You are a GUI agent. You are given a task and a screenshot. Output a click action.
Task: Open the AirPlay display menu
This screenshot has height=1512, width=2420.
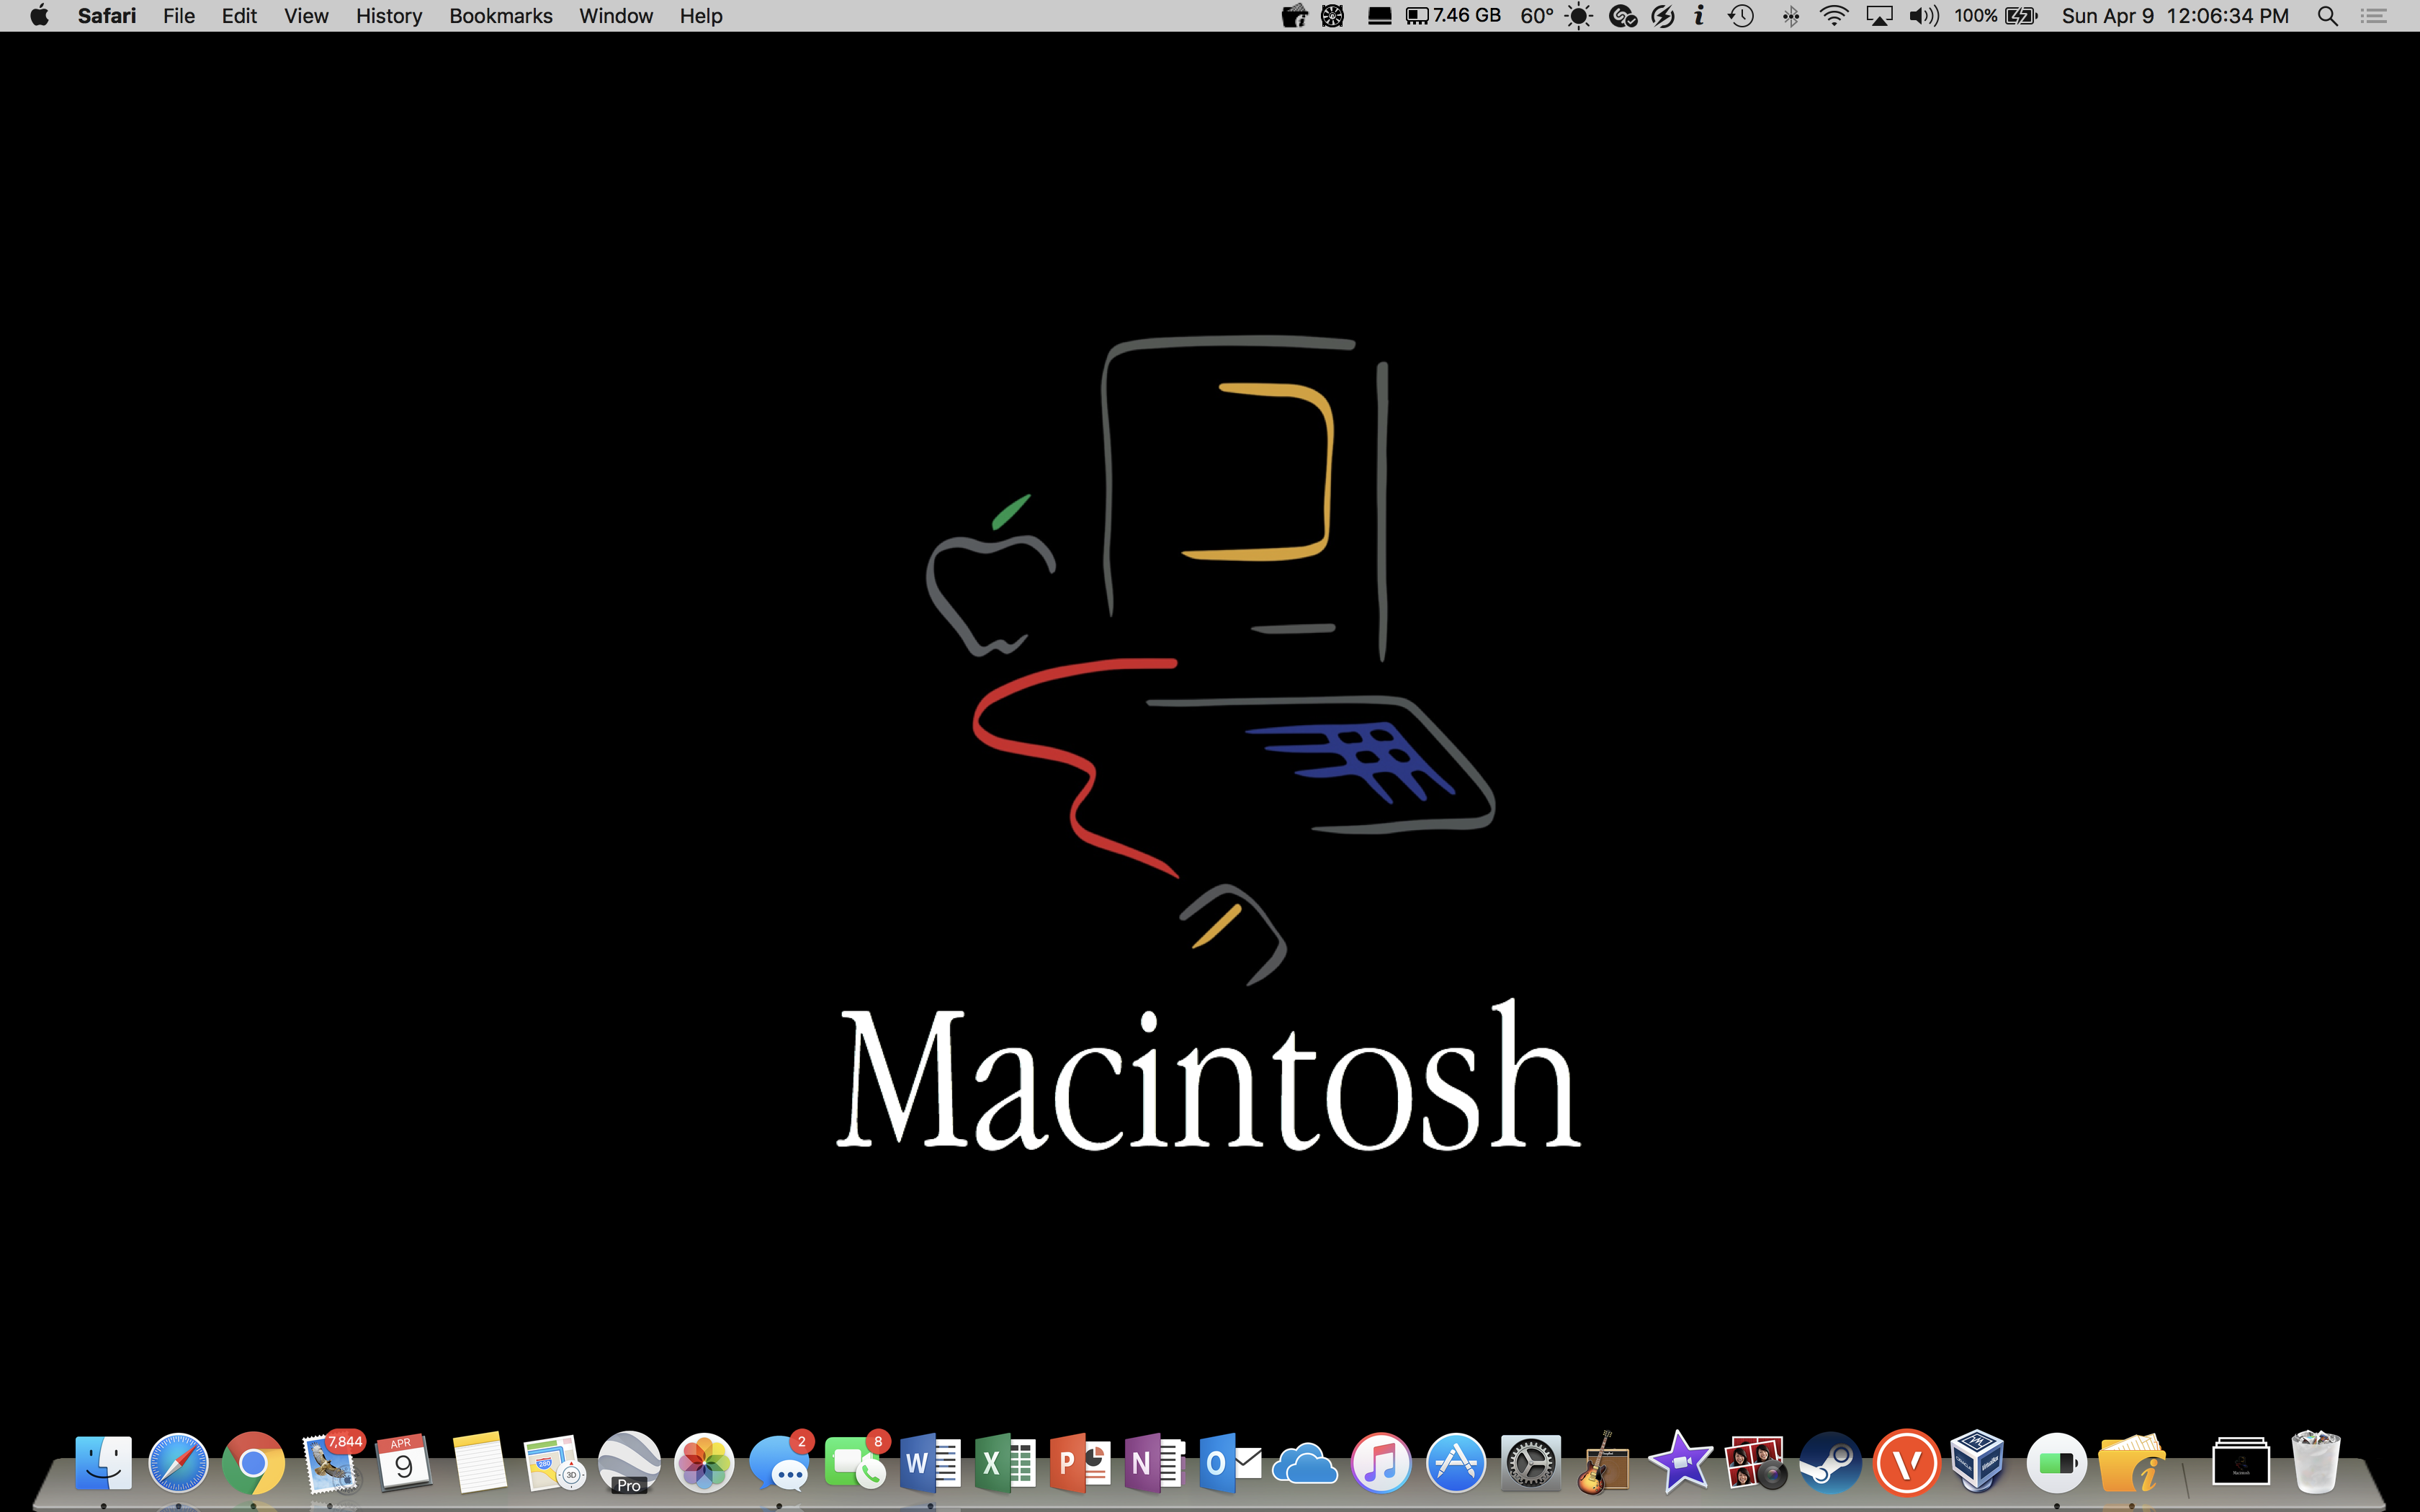(1880, 16)
